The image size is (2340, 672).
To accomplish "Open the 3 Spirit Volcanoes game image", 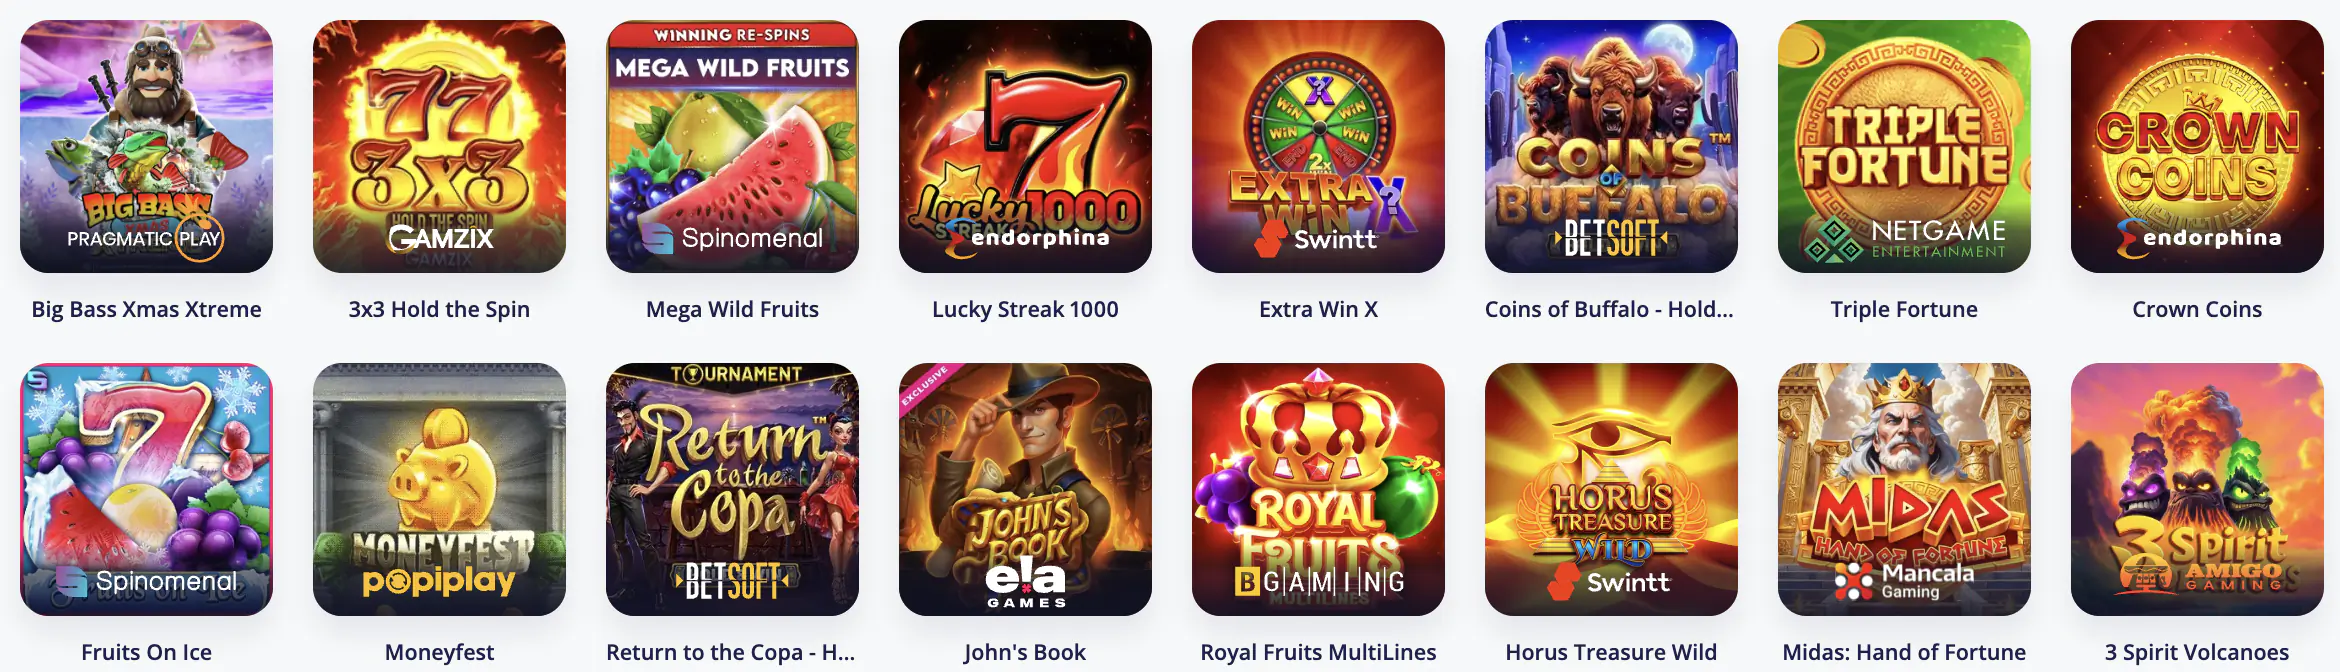I will pos(2197,489).
